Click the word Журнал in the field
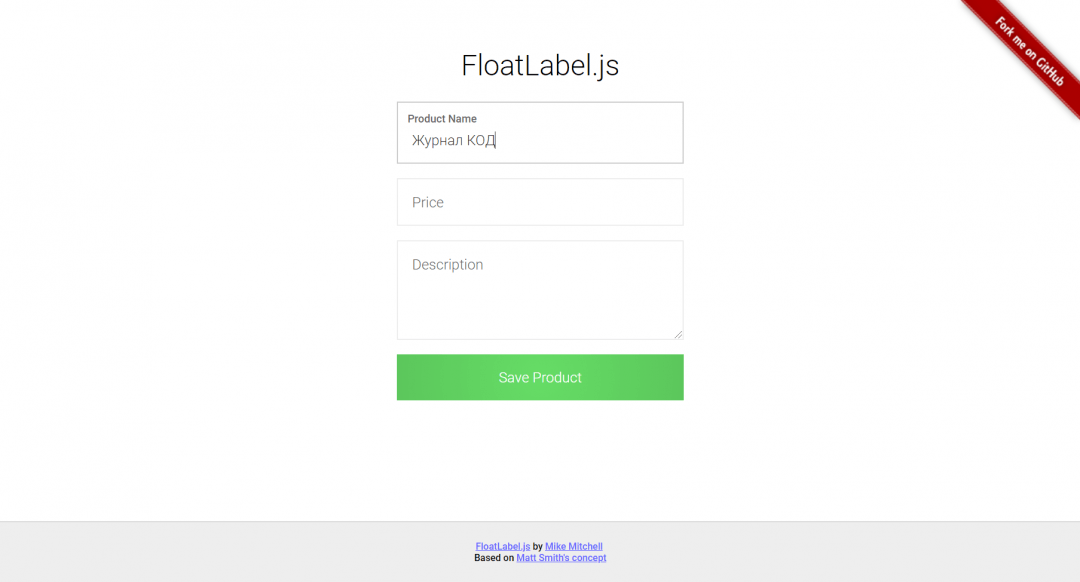The image size is (1080, 582). point(437,141)
